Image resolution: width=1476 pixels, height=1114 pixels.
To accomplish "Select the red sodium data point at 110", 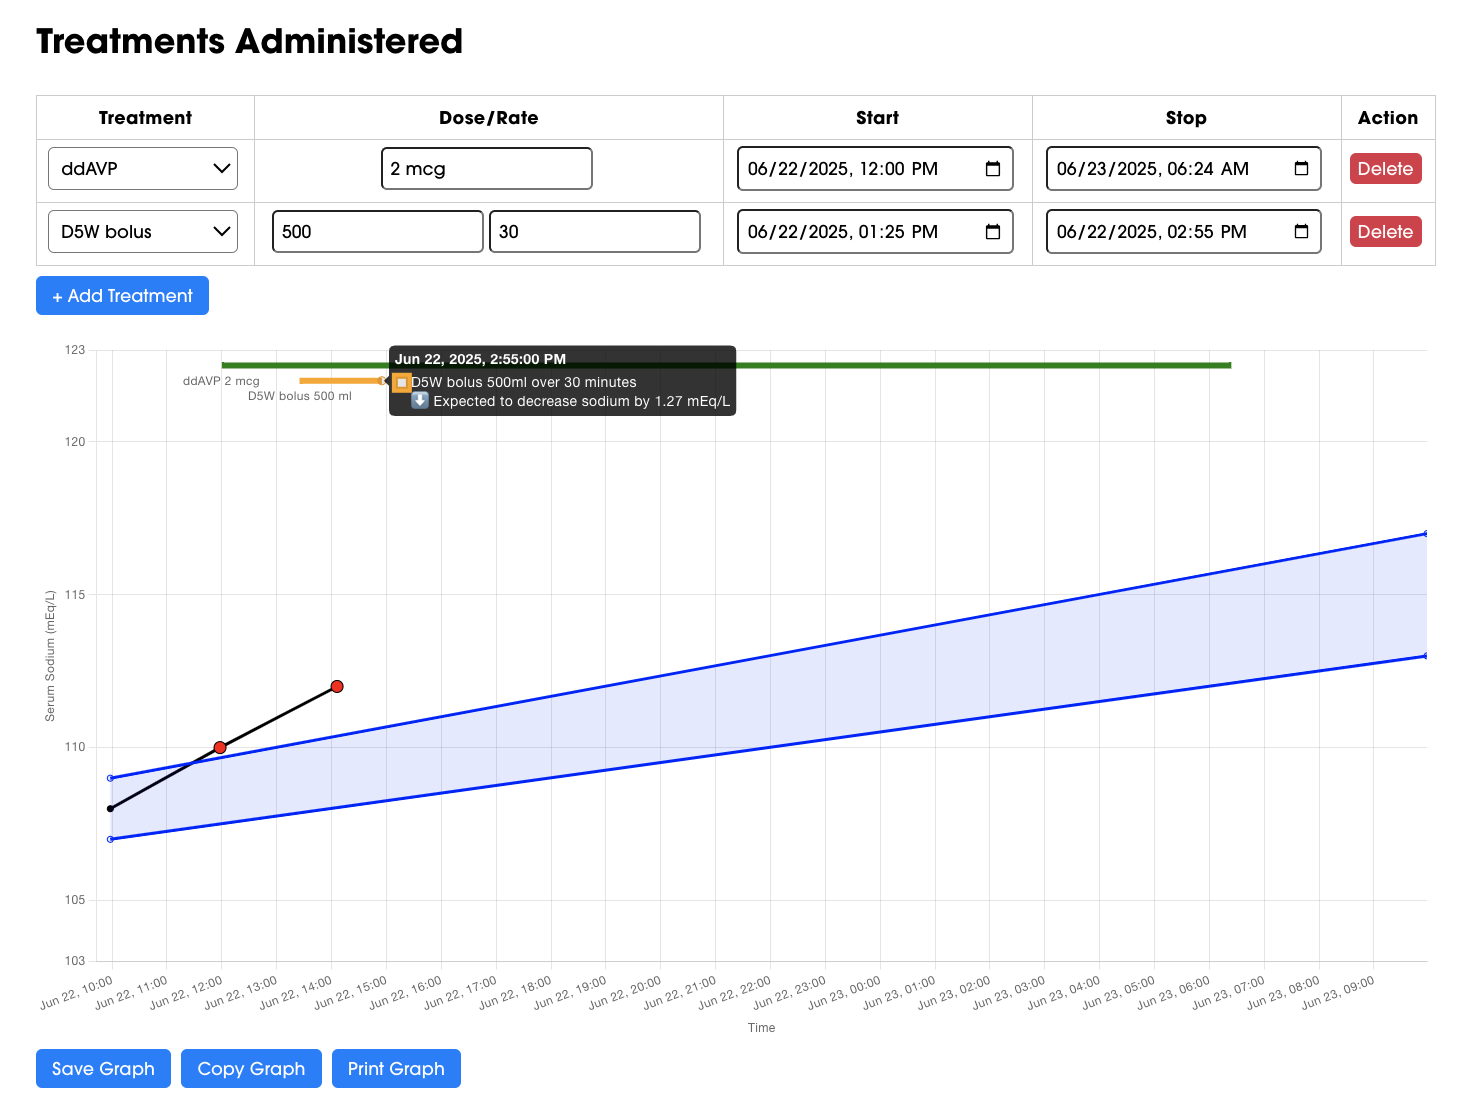I will click(x=220, y=747).
